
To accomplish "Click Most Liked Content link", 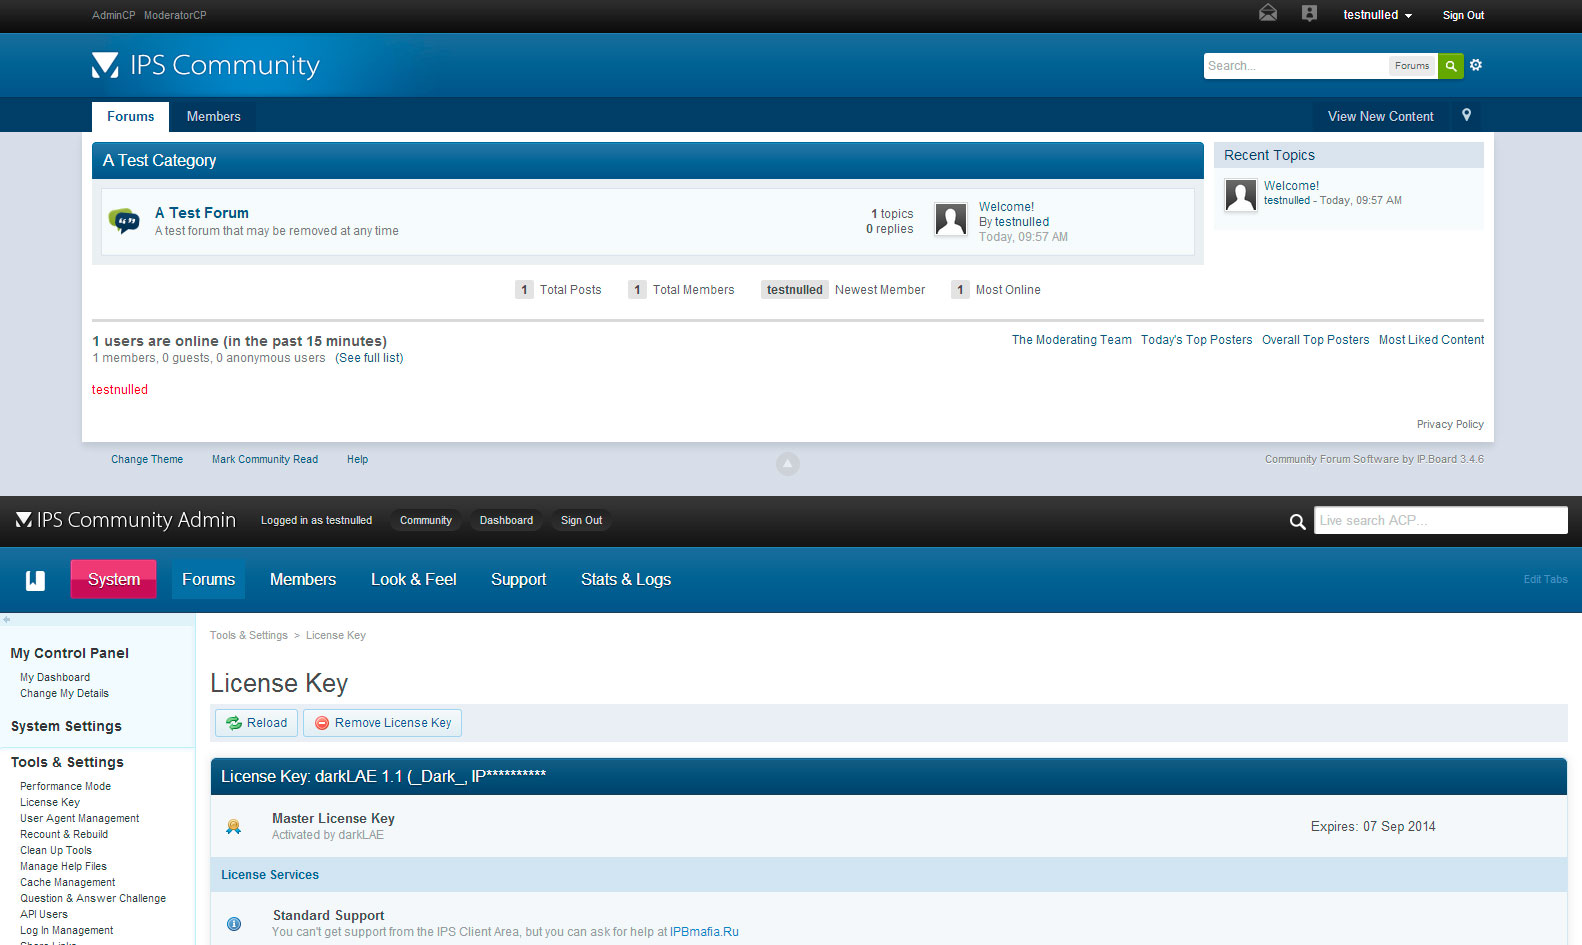I will click(1431, 340).
